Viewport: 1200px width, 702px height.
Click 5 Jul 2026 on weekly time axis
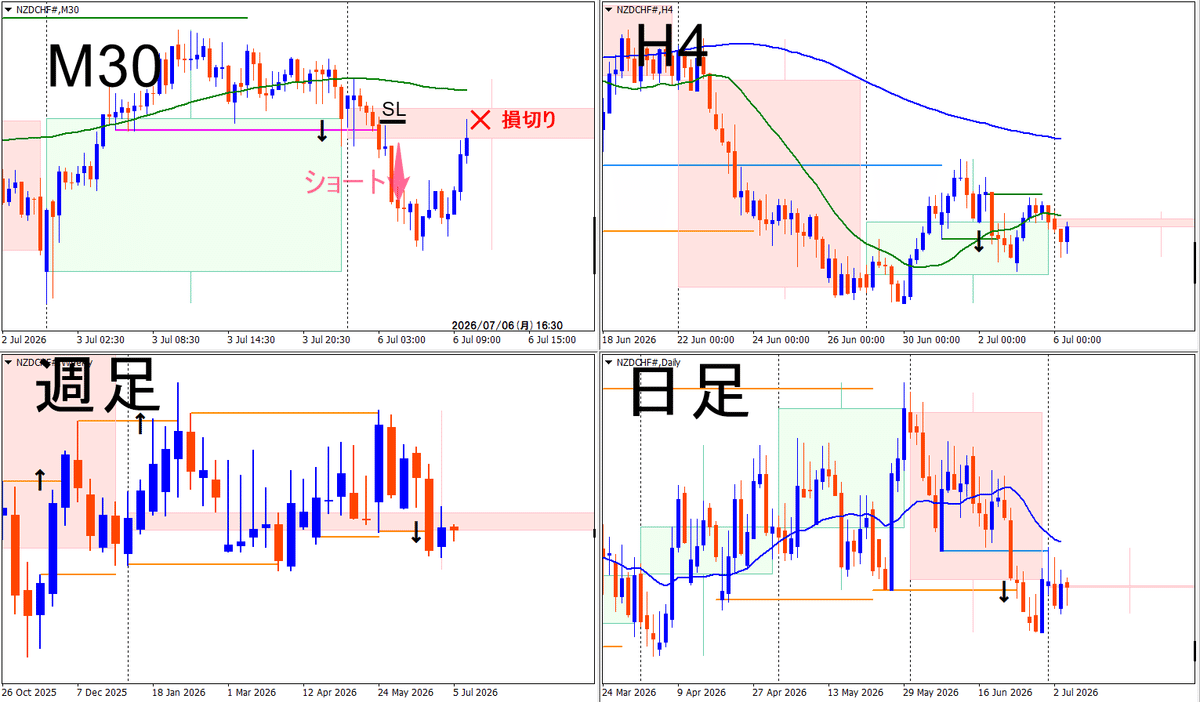tap(476, 692)
